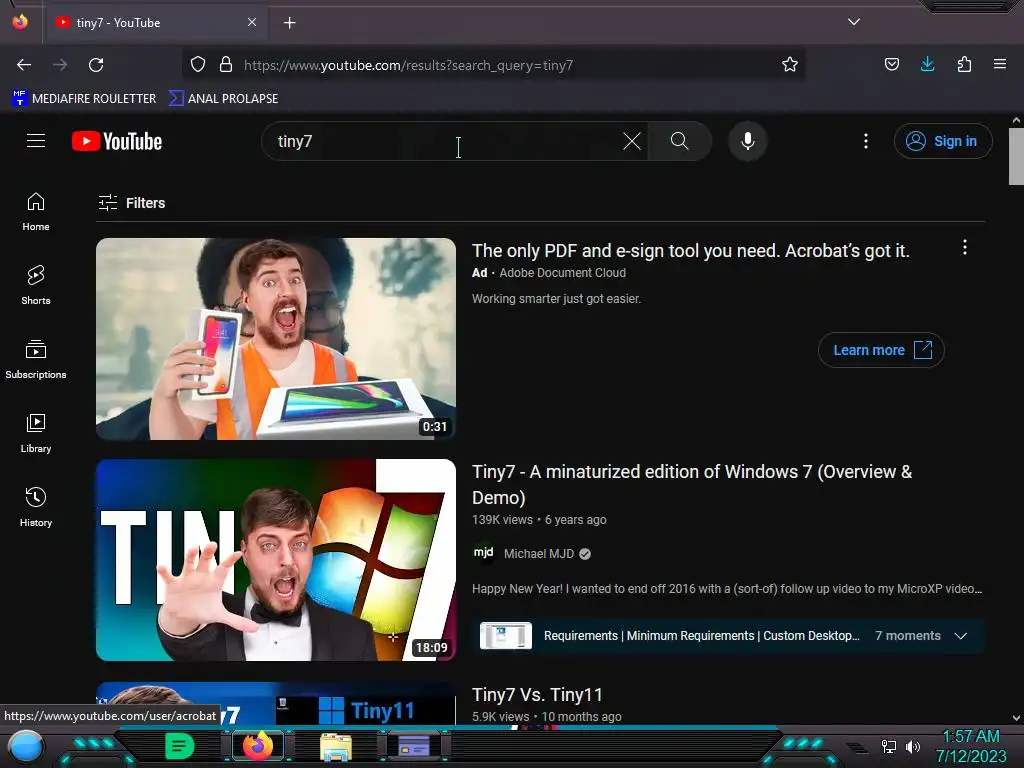Go back with the browser back arrow
This screenshot has height=768, width=1024.
click(24, 65)
